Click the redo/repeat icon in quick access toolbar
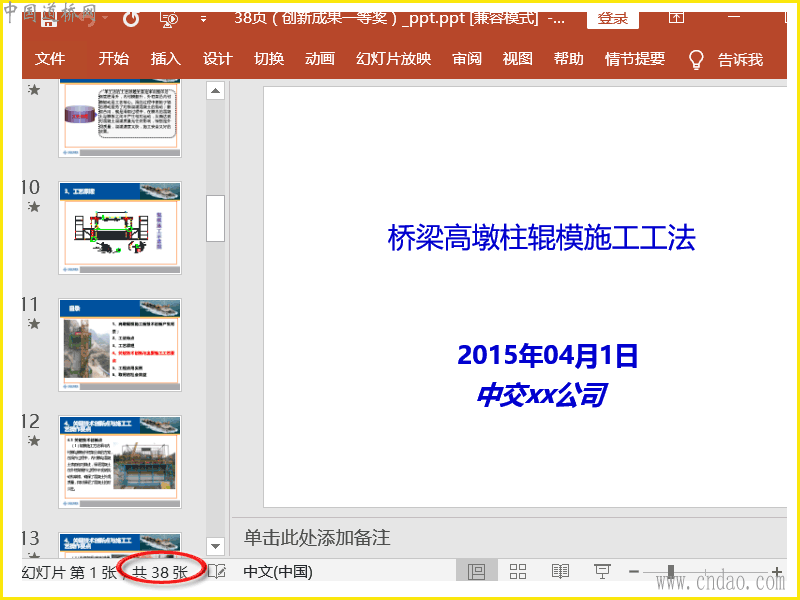Screen dimensions: 800x600 [x=131, y=19]
